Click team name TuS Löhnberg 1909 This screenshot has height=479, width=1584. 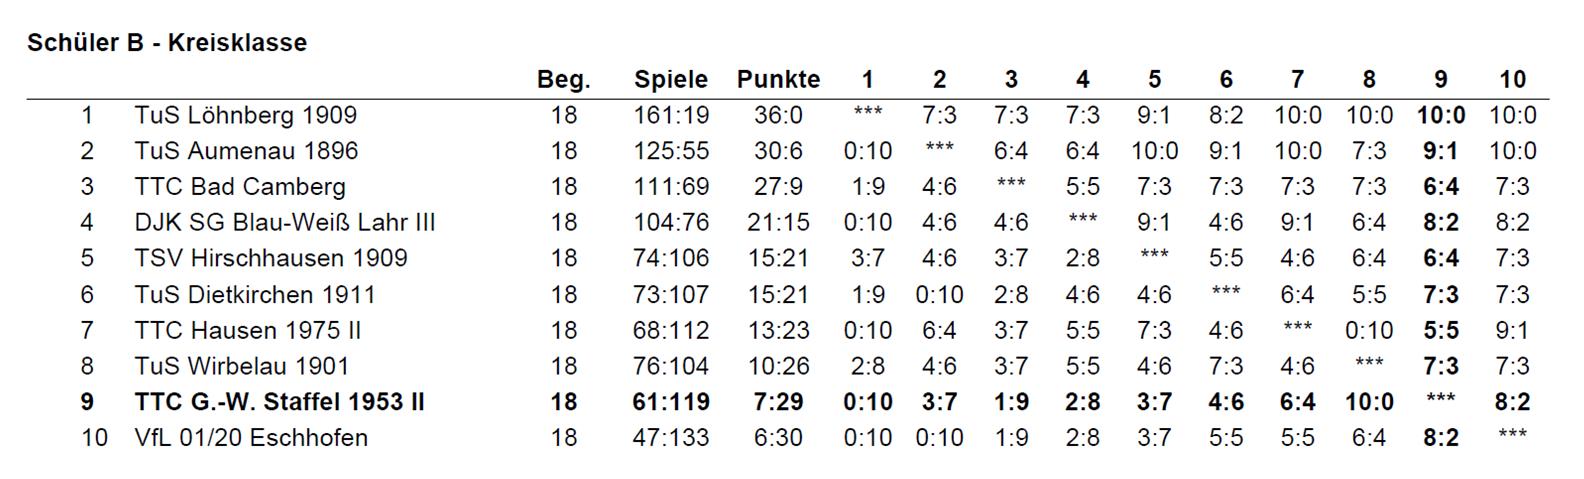pyautogui.click(x=246, y=115)
